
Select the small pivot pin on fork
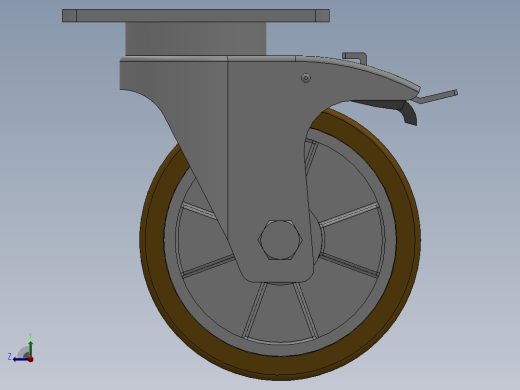[306, 78]
